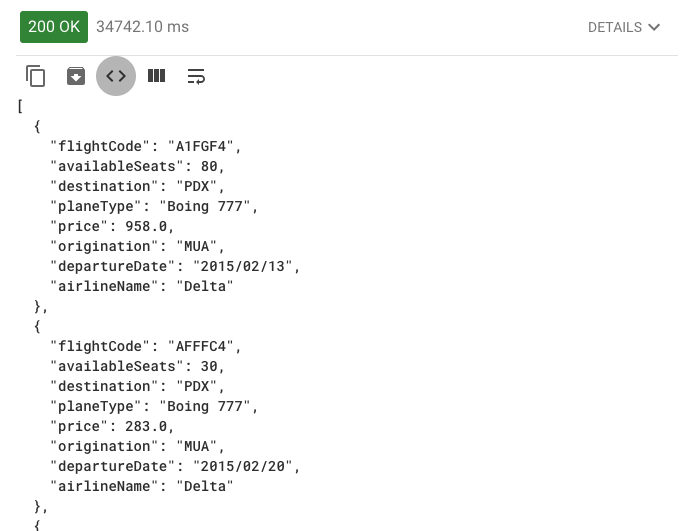Click the price 958.0 value
689x531 pixels.
(146, 226)
